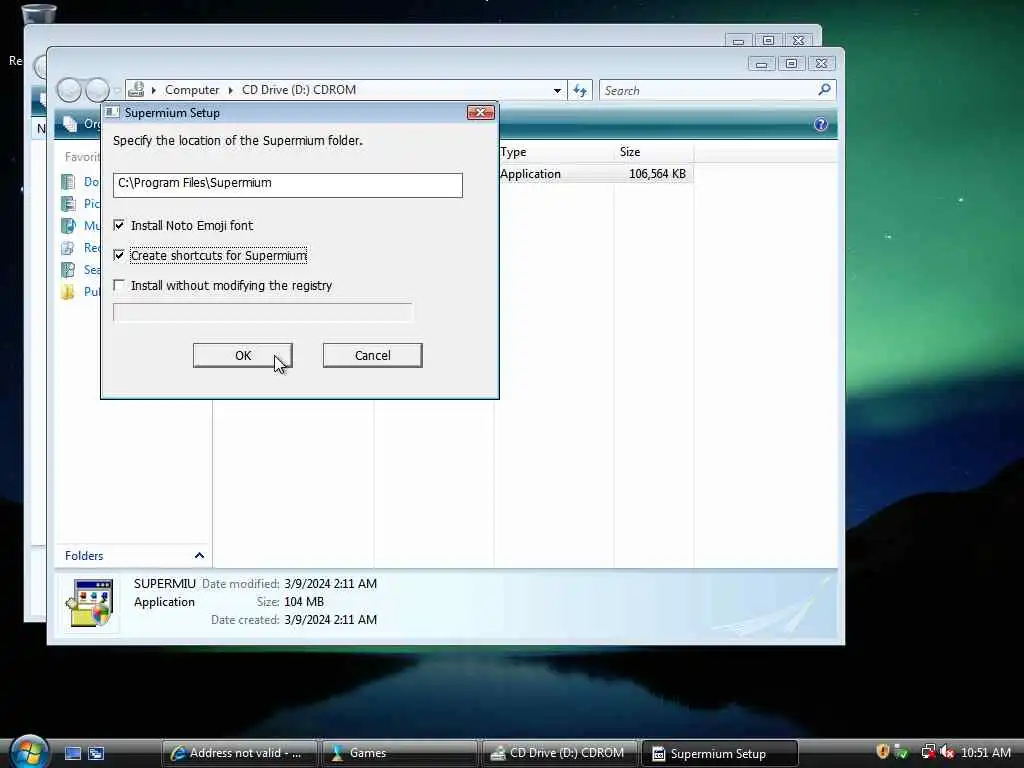Switch to the Games taskbar button

[400, 753]
